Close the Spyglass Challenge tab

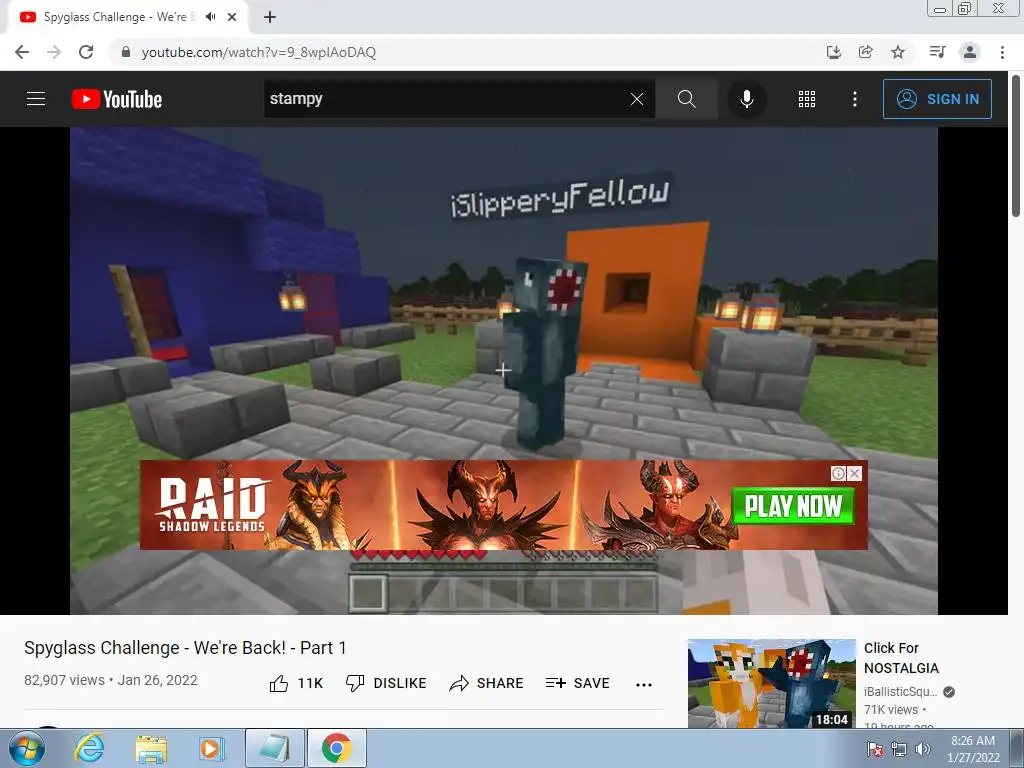coord(232,17)
